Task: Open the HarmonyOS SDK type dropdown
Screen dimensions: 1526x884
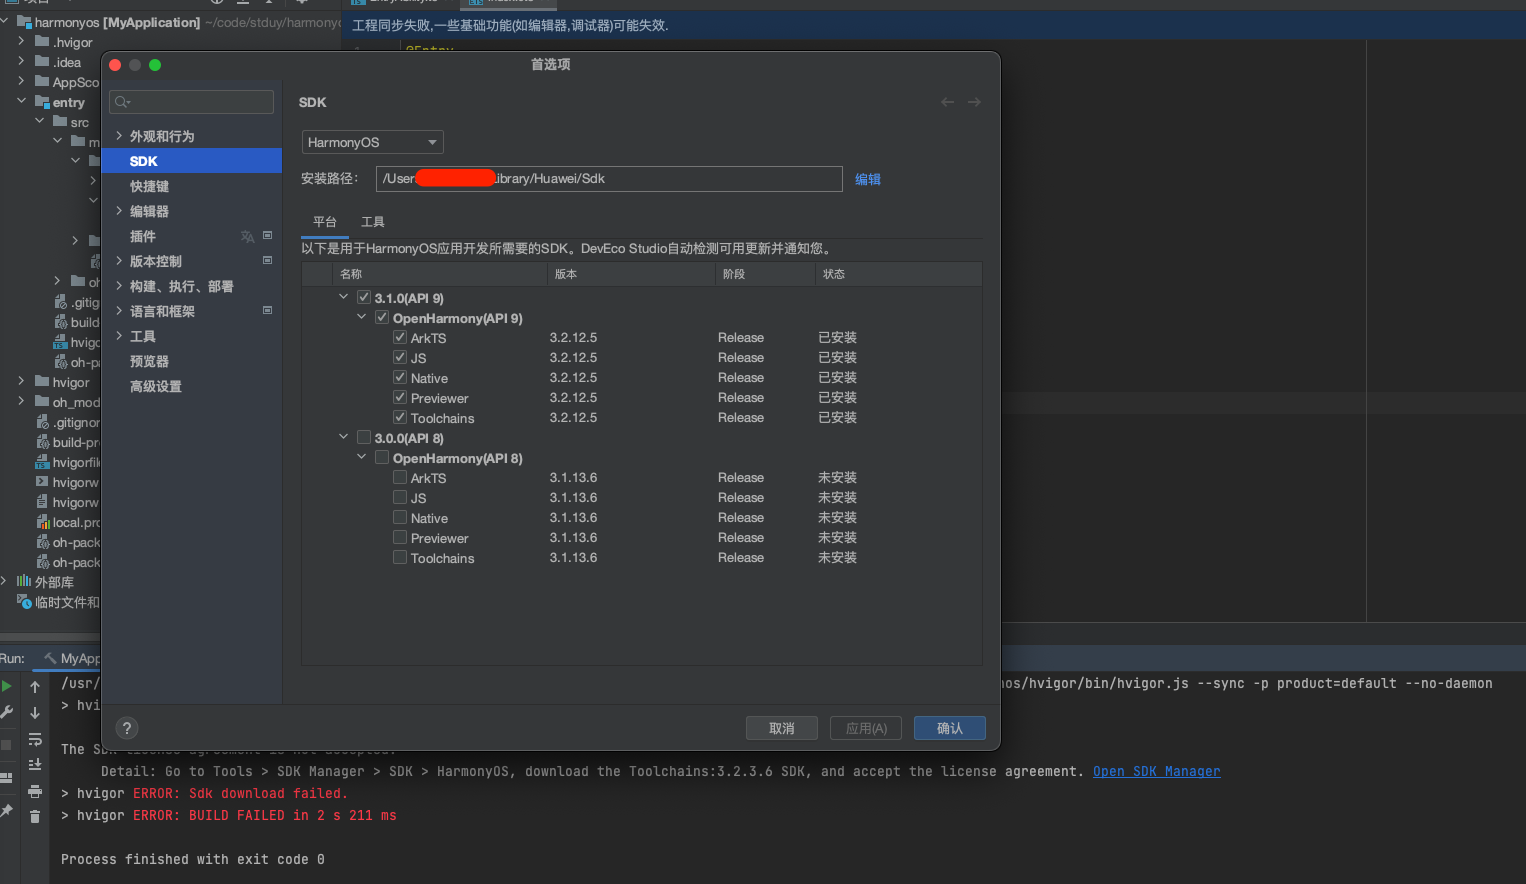Action: (x=372, y=142)
